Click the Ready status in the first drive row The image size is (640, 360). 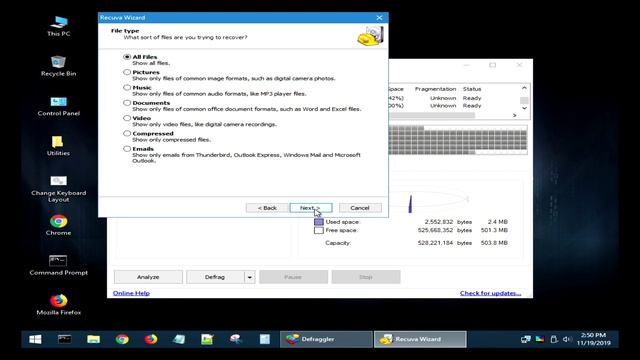(472, 98)
